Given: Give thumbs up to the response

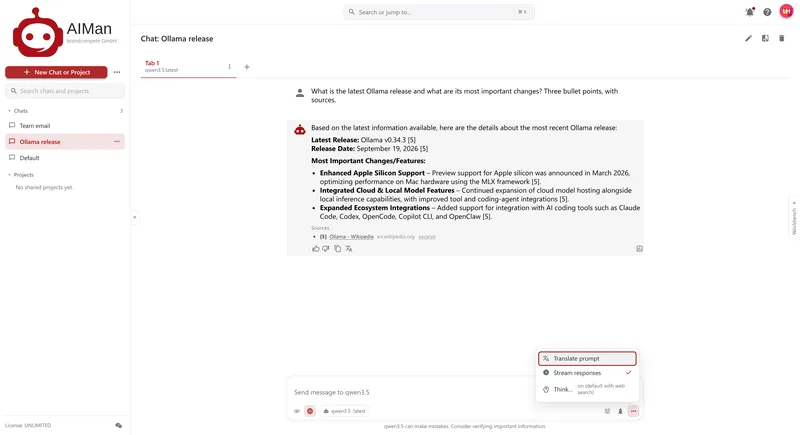Looking at the screenshot, I should pos(316,249).
